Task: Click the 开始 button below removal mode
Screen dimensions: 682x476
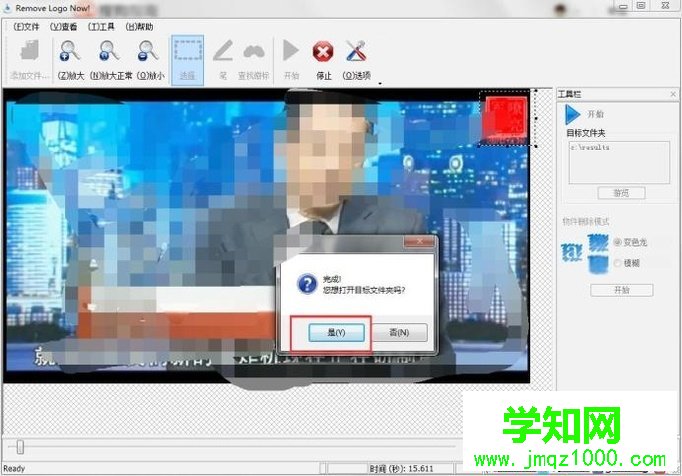Action: pos(622,290)
